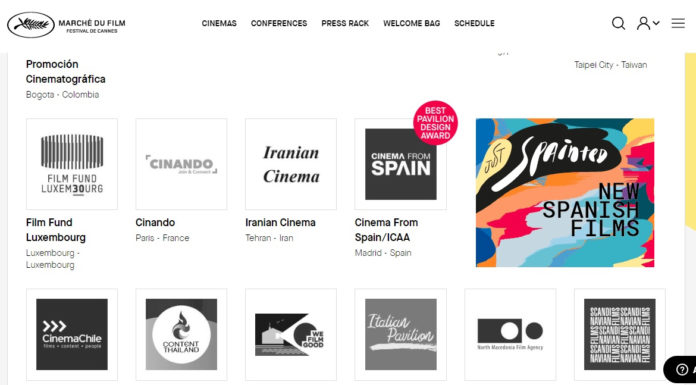Viewport: 696px width, 385px height.
Task: Open the hamburger menu icon
Action: [x=678, y=23]
